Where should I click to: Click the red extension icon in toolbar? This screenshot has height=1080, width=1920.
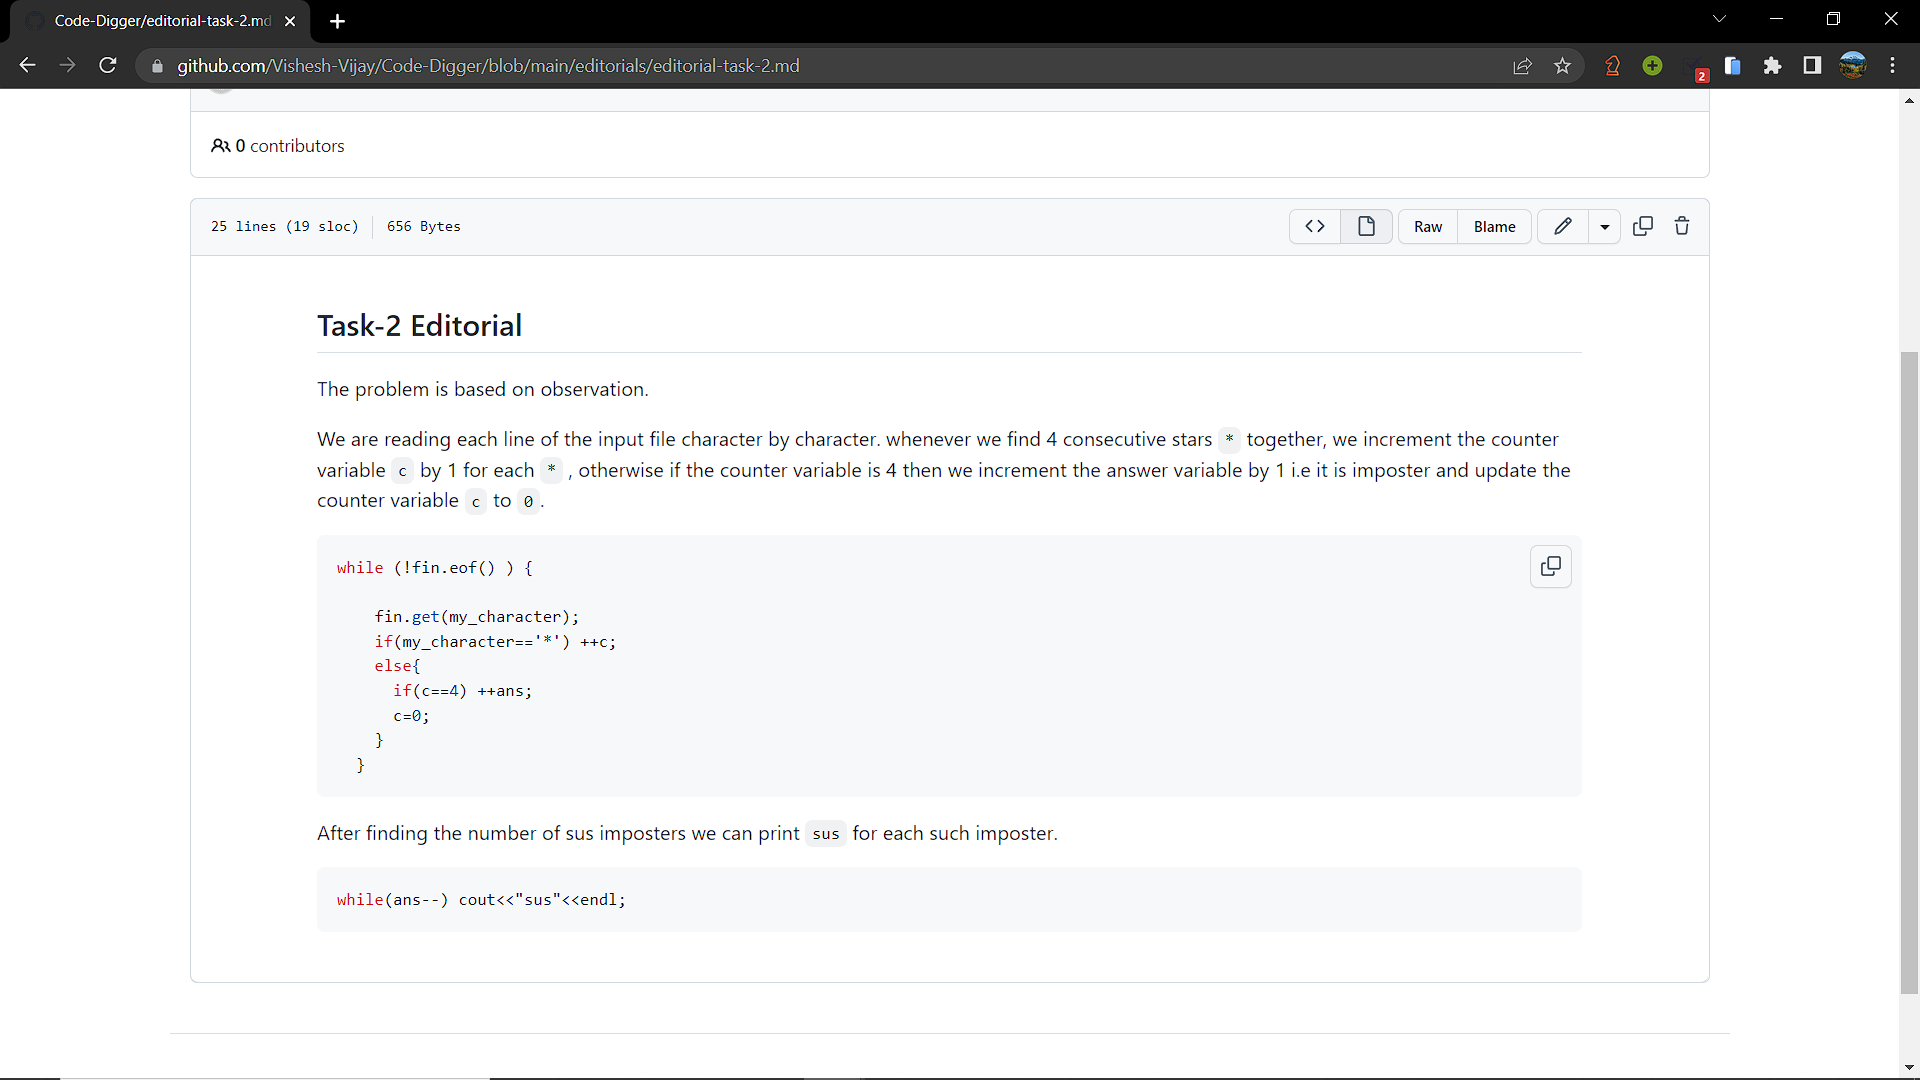pos(1612,66)
